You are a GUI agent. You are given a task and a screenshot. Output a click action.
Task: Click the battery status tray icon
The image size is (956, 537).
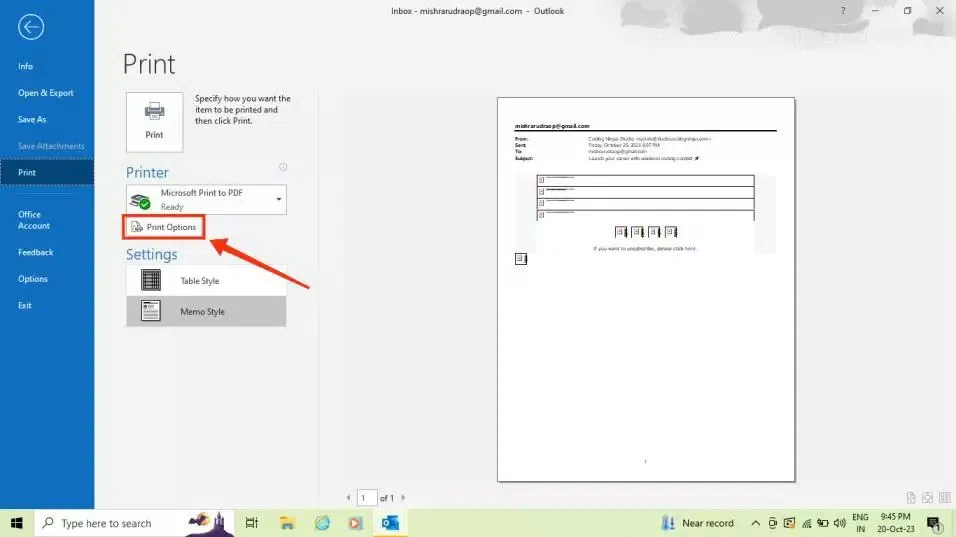pyautogui.click(x=823, y=523)
